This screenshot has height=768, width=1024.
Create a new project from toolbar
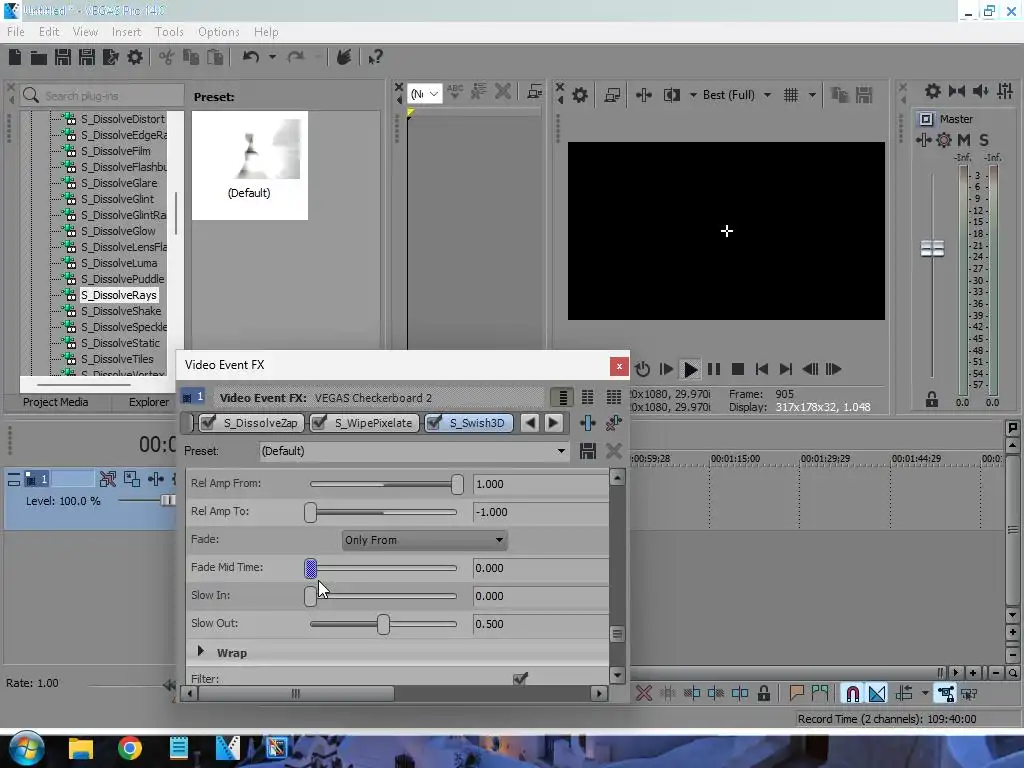tap(15, 57)
